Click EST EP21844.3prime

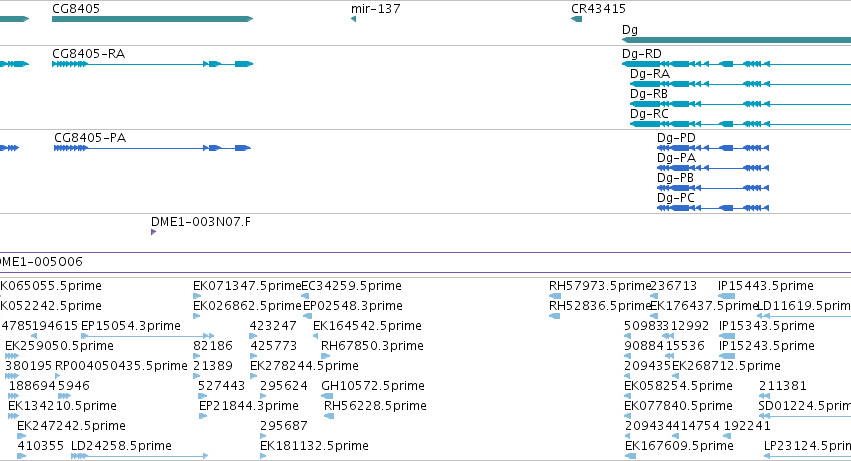[x=249, y=406]
